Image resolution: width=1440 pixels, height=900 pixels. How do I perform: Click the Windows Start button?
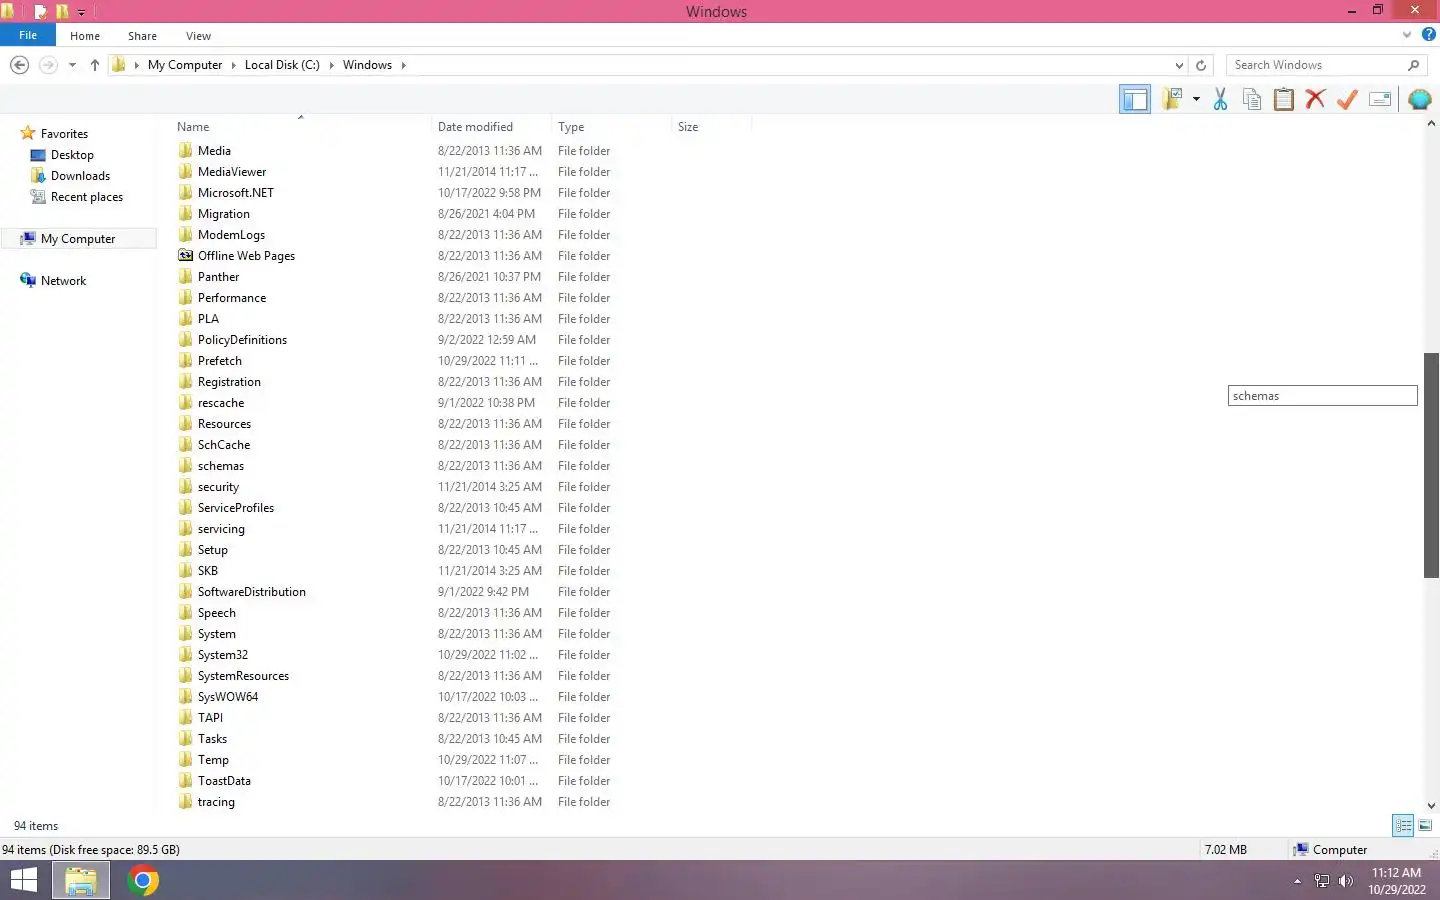[23, 881]
